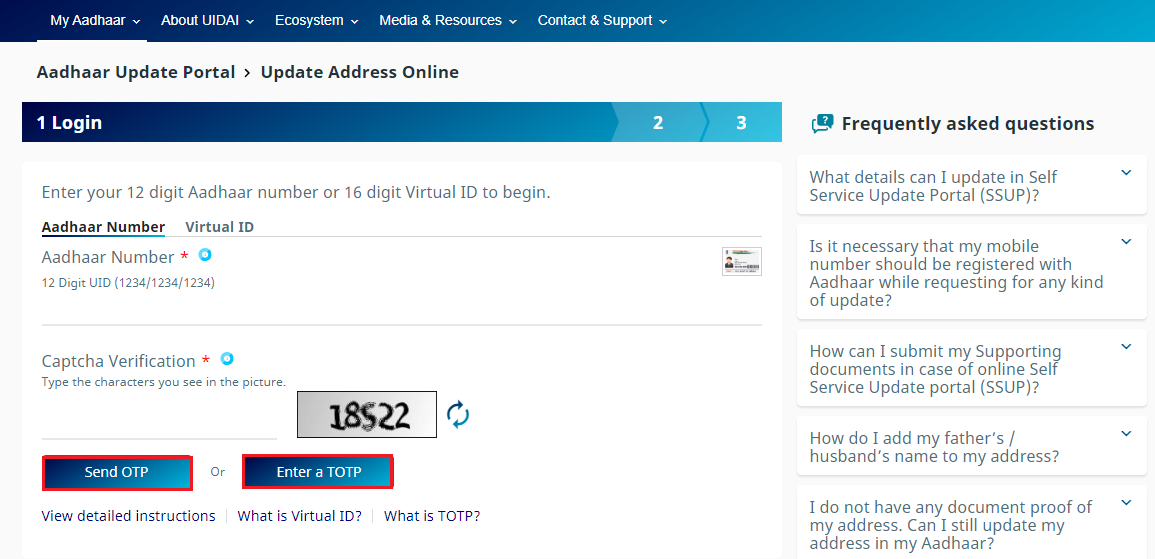Open the My Aadhaar menu

[95, 21]
